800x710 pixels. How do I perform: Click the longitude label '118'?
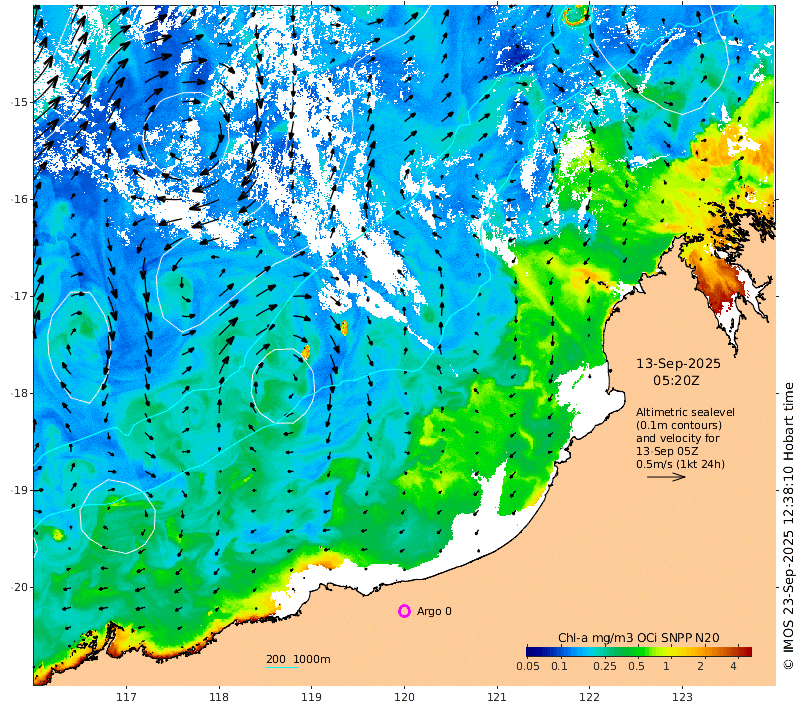pyautogui.click(x=219, y=697)
